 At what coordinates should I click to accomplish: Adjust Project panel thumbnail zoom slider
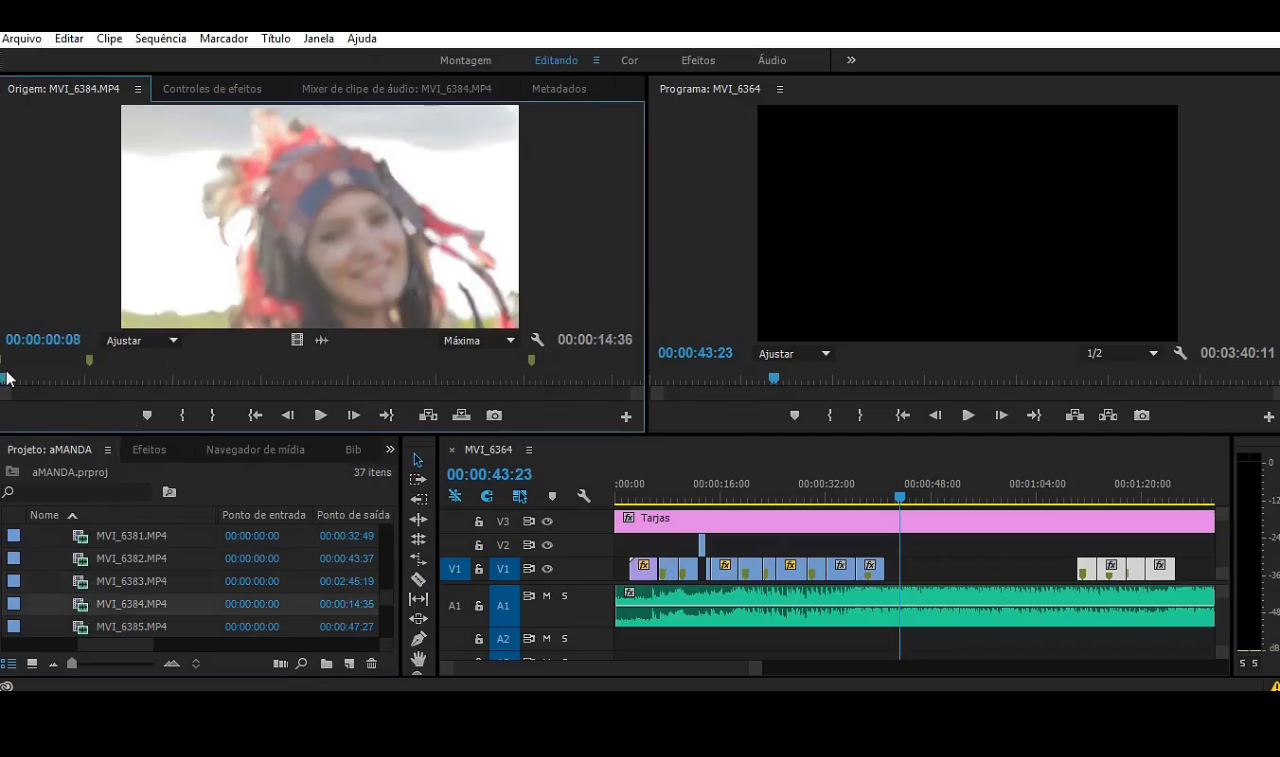[72, 663]
